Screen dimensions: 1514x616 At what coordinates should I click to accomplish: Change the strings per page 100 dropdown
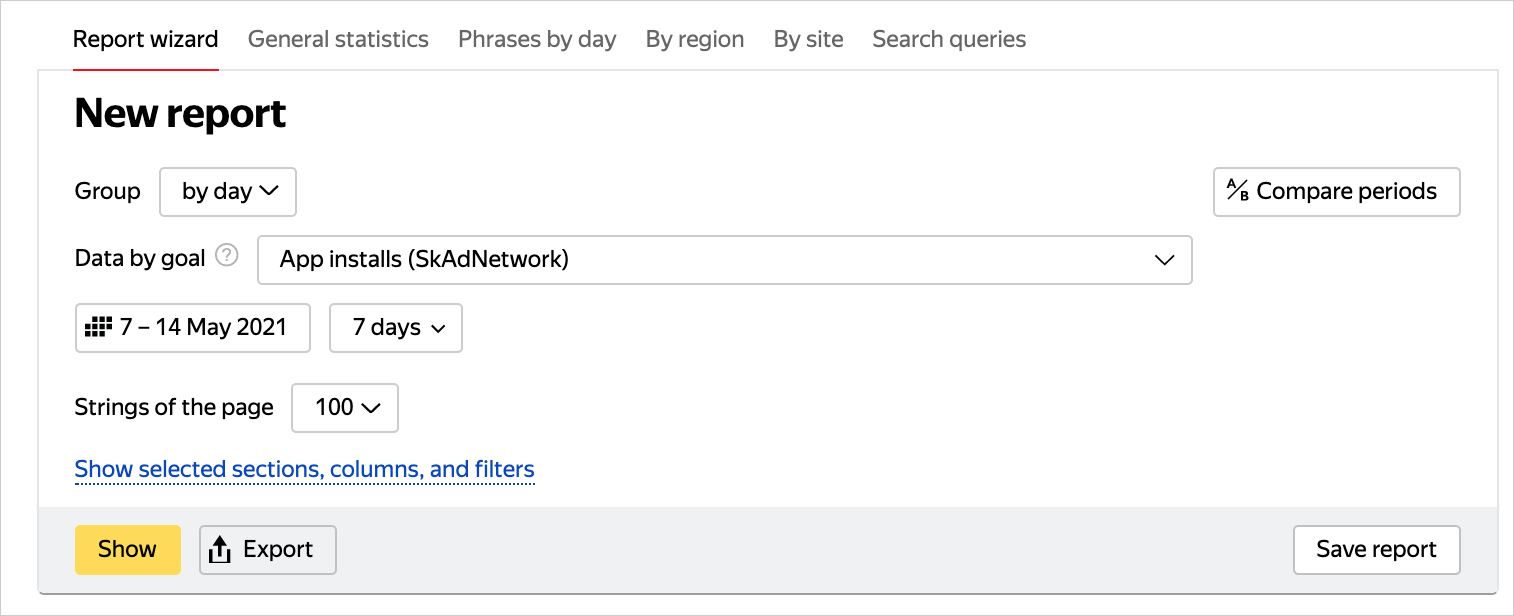click(x=345, y=408)
